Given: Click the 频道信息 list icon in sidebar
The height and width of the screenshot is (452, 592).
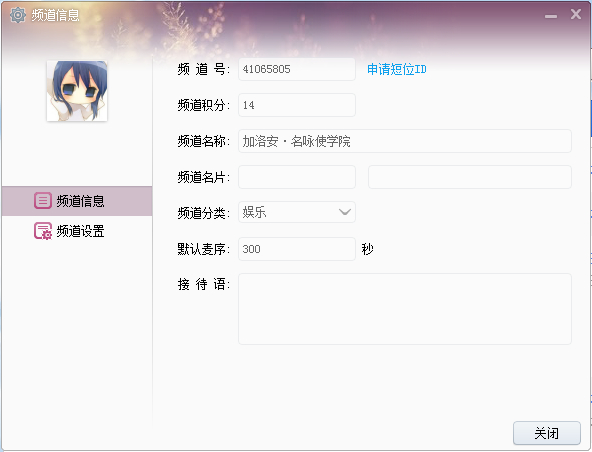Looking at the screenshot, I should (43, 201).
